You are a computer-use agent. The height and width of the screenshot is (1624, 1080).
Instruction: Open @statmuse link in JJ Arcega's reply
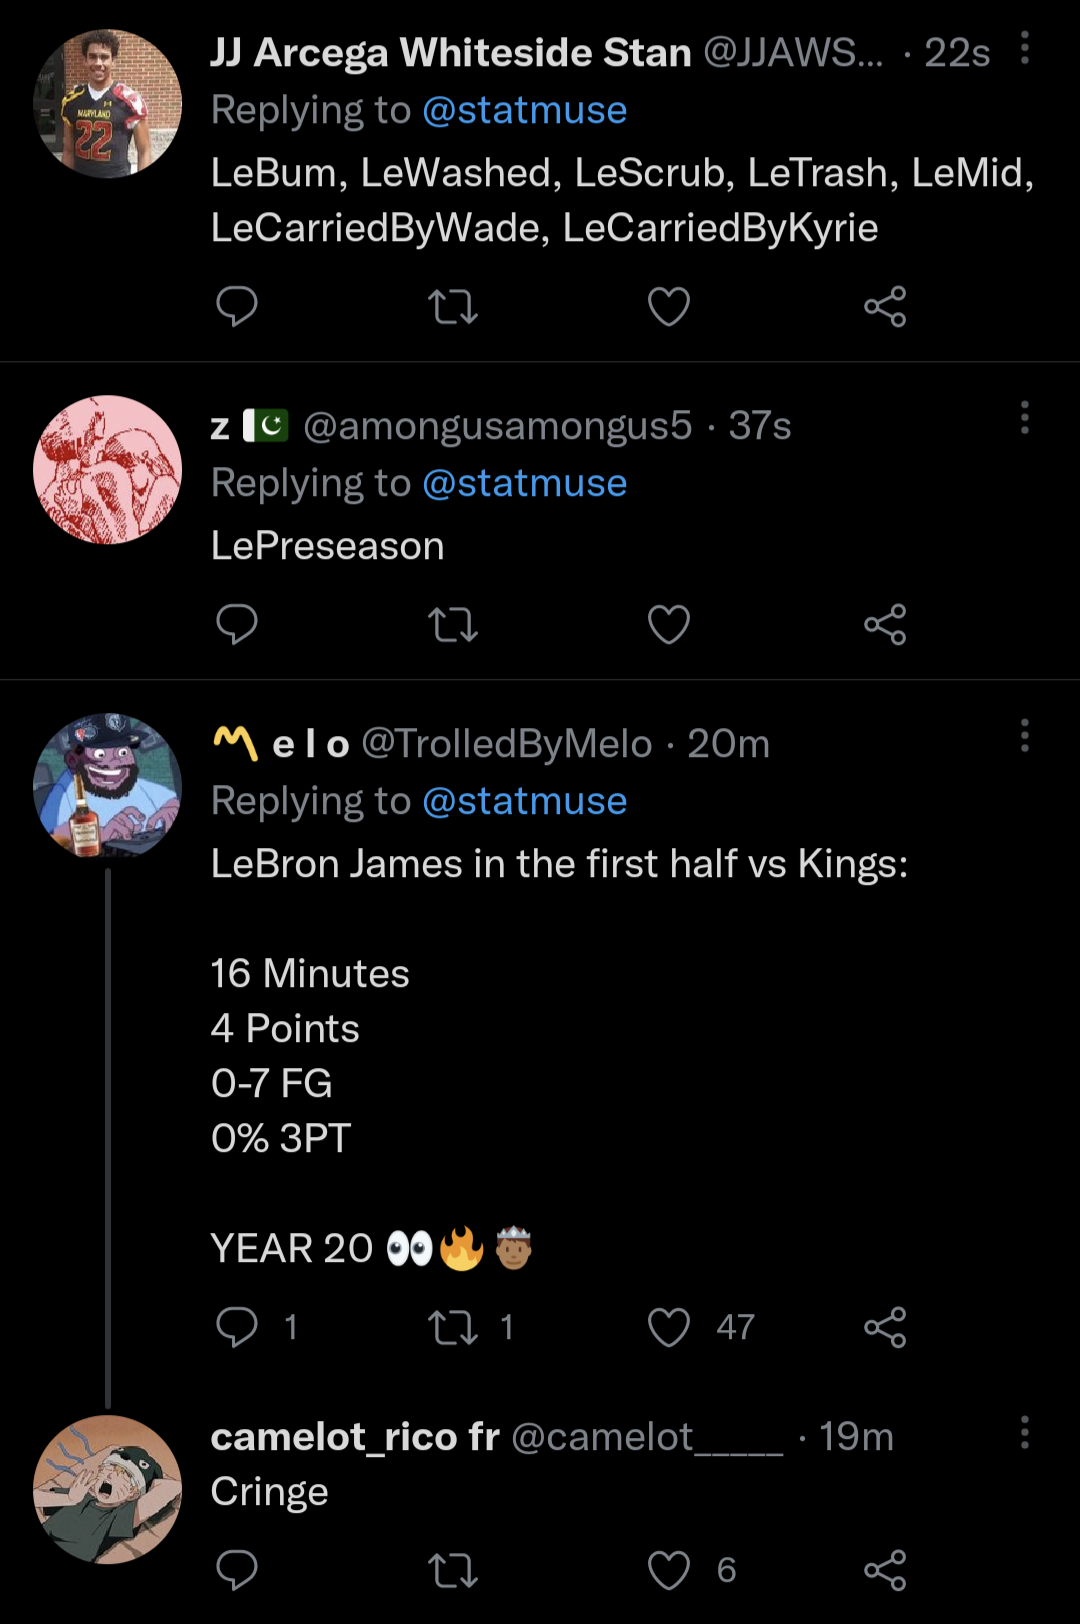(524, 111)
